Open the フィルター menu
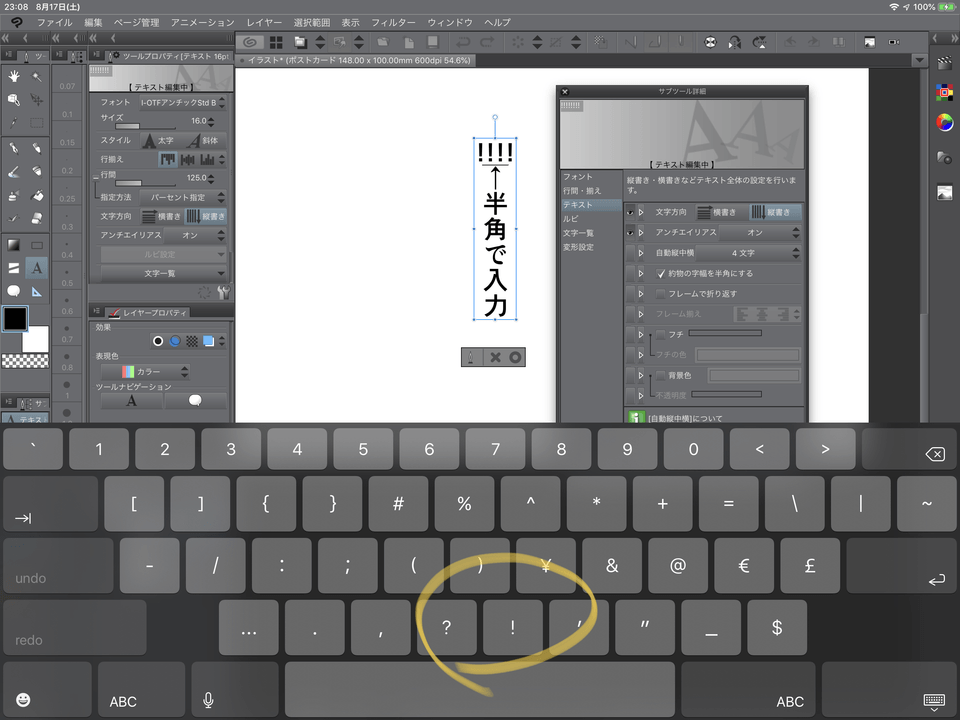 (393, 22)
